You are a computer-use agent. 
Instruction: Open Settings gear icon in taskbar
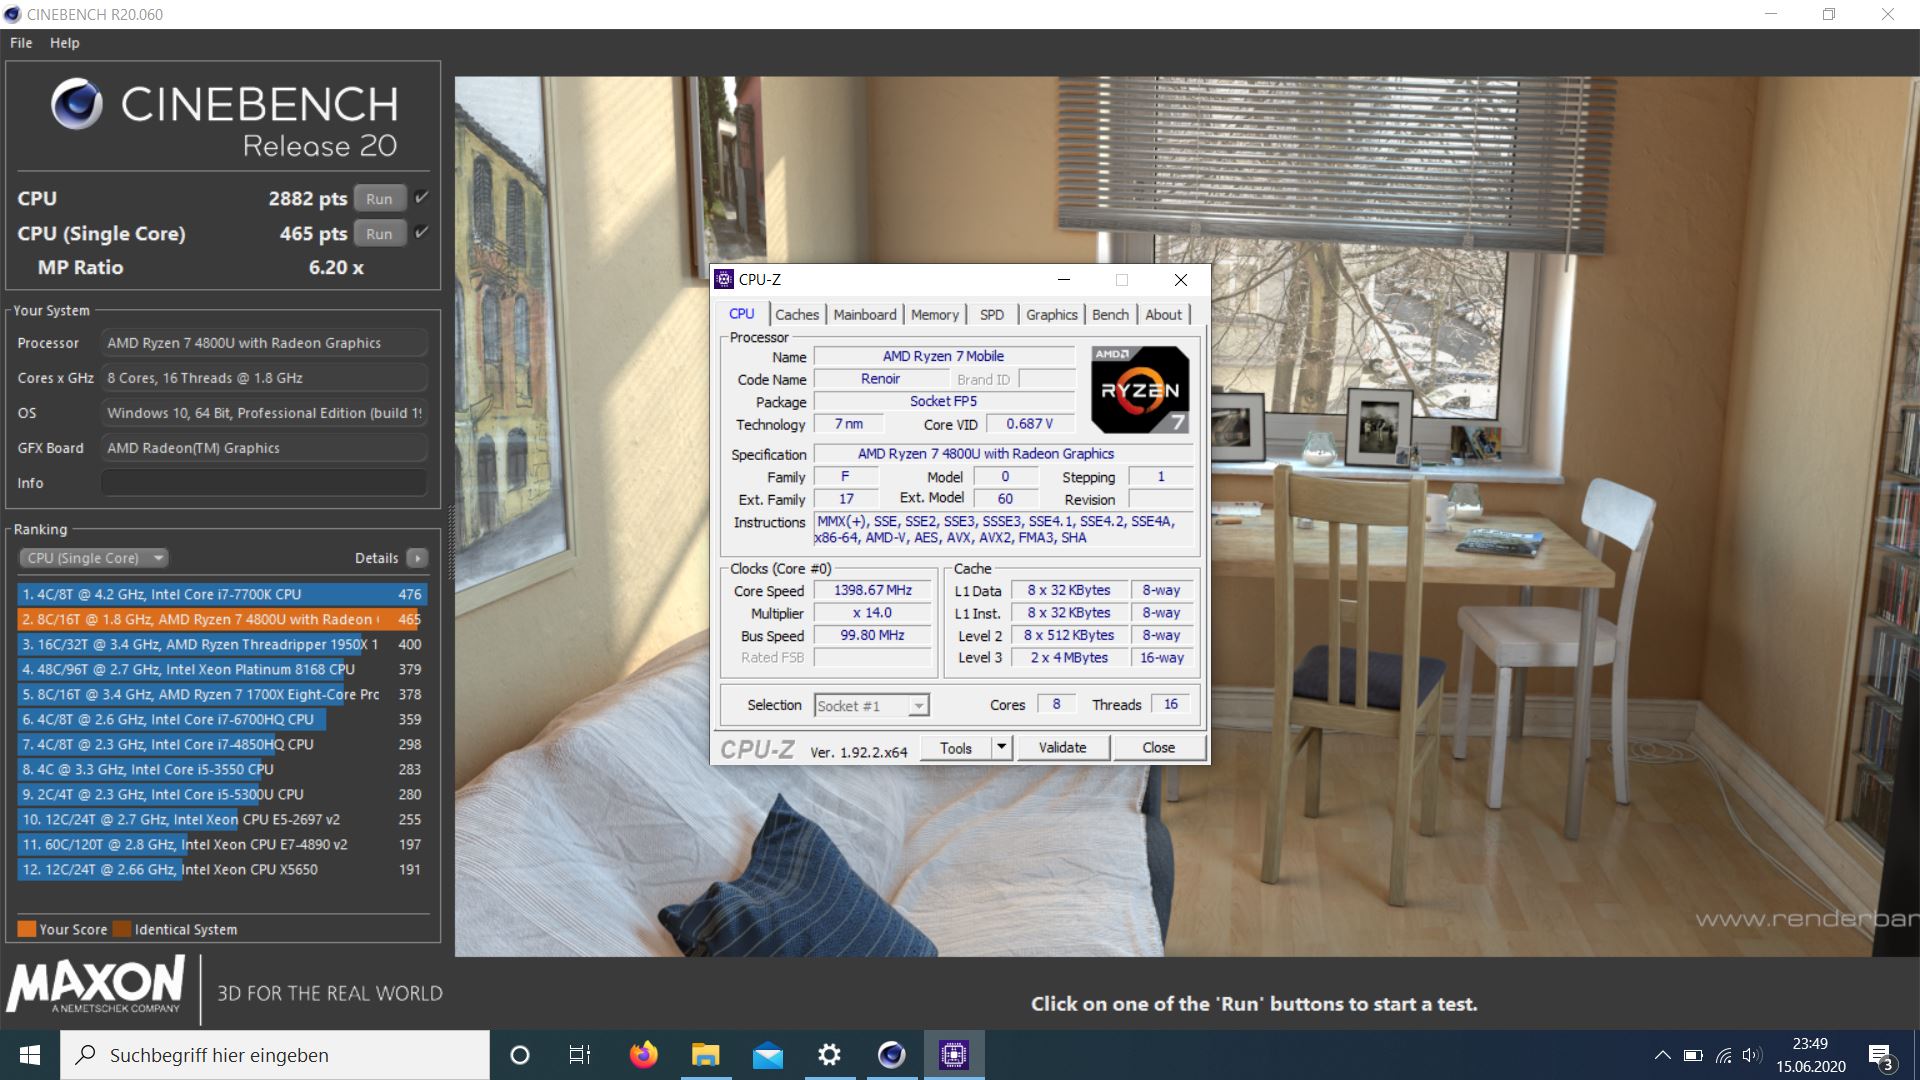coord(829,1055)
